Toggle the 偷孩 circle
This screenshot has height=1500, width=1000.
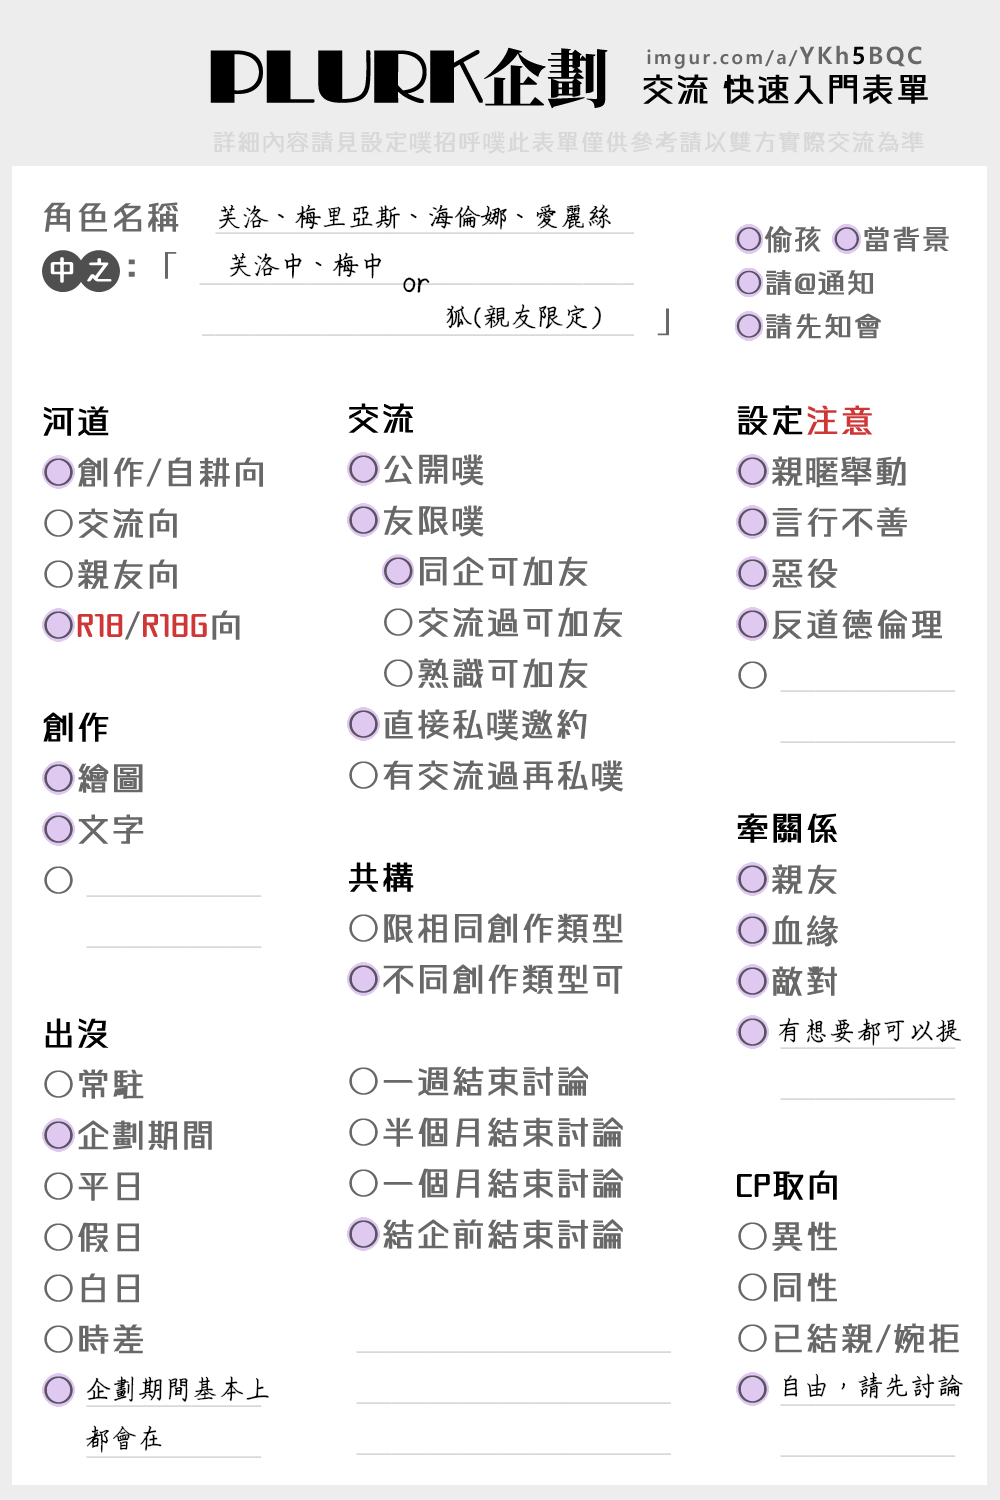point(749,239)
